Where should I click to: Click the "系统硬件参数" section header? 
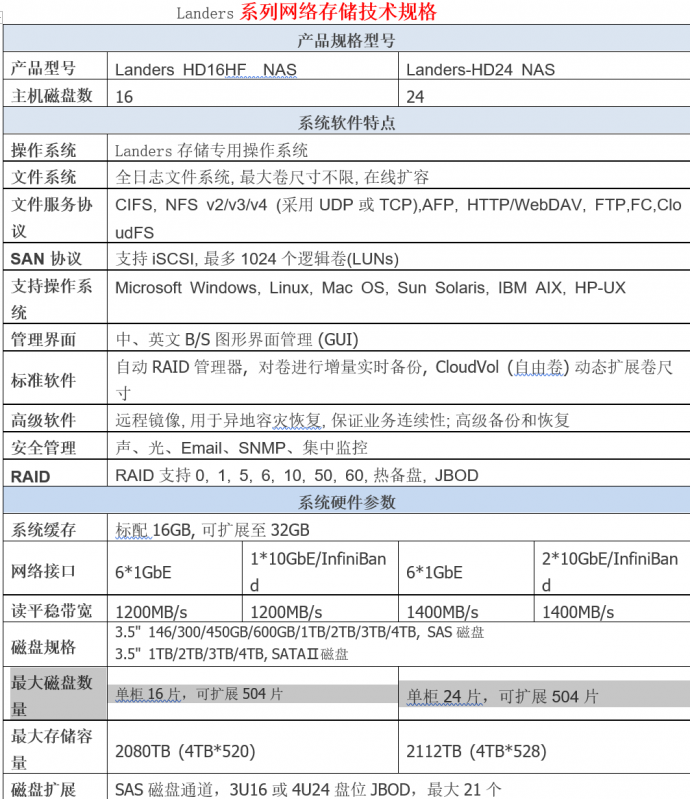[x=346, y=502]
